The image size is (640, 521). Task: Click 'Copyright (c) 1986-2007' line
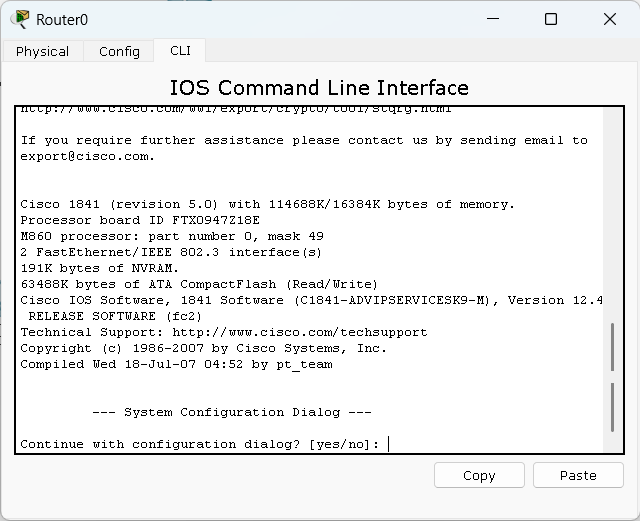[203, 348]
